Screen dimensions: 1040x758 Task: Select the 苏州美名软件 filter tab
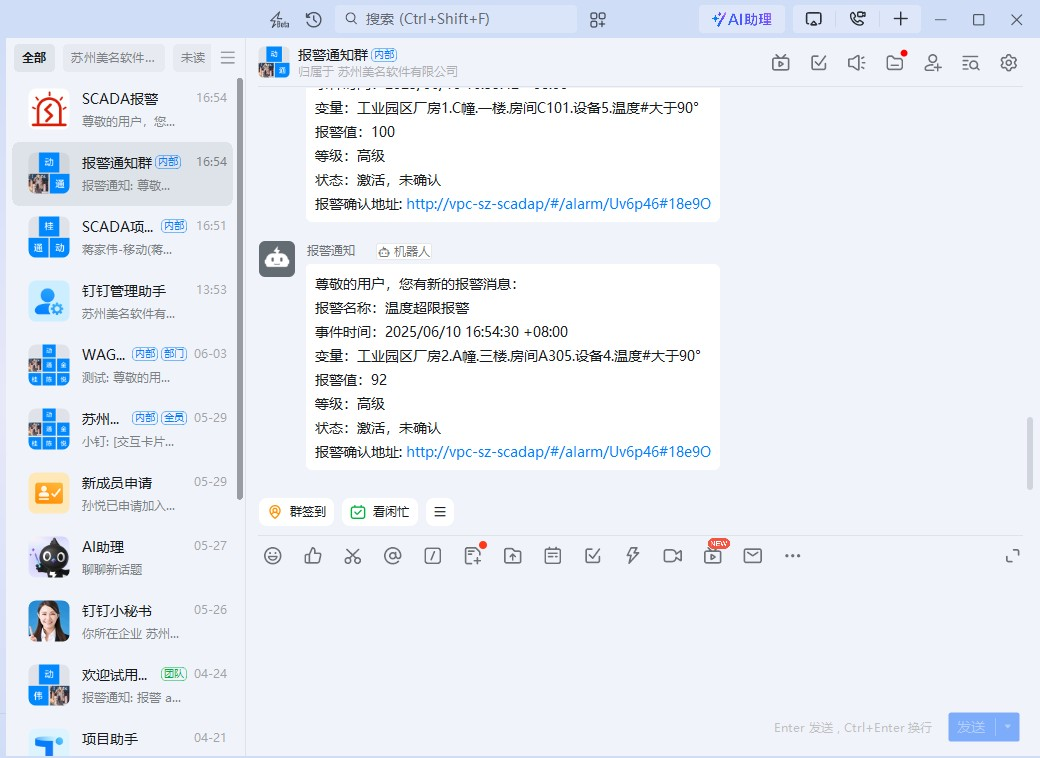(113, 58)
